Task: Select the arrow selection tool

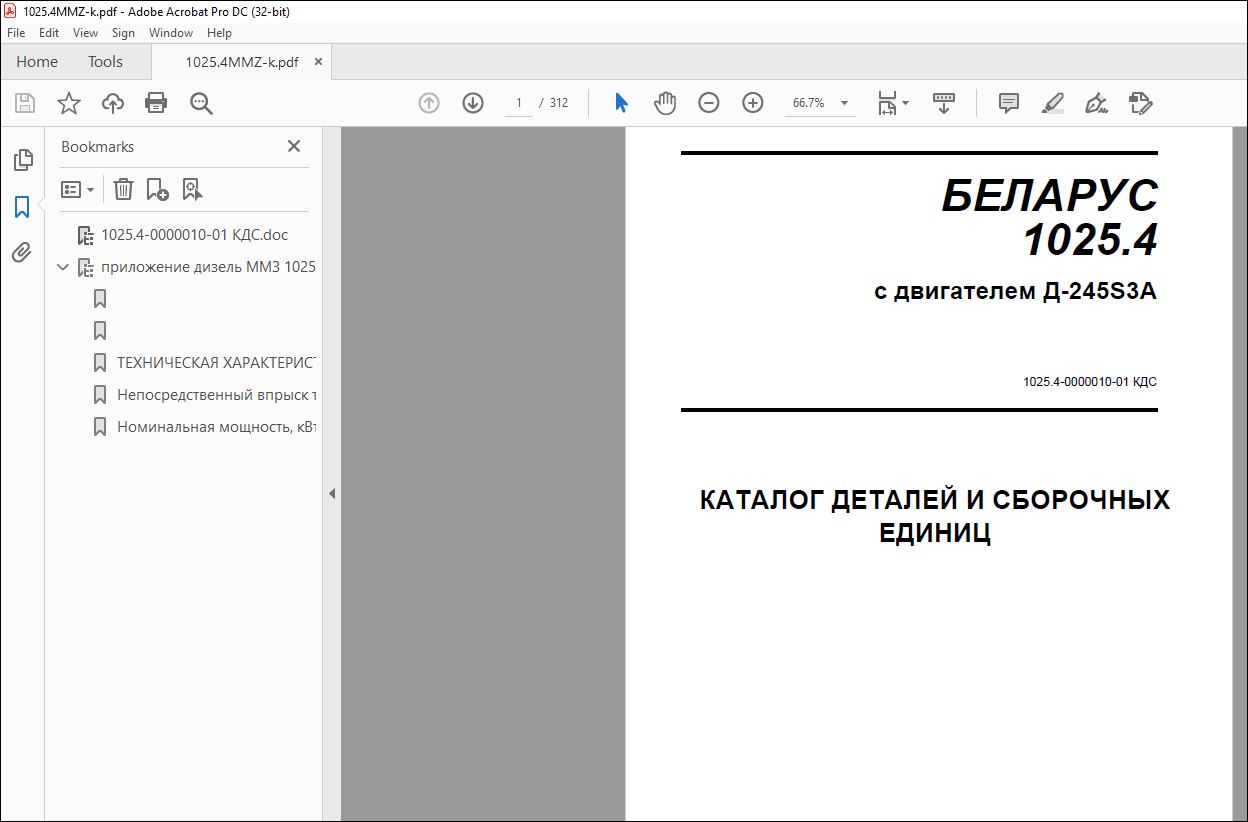Action: (621, 103)
